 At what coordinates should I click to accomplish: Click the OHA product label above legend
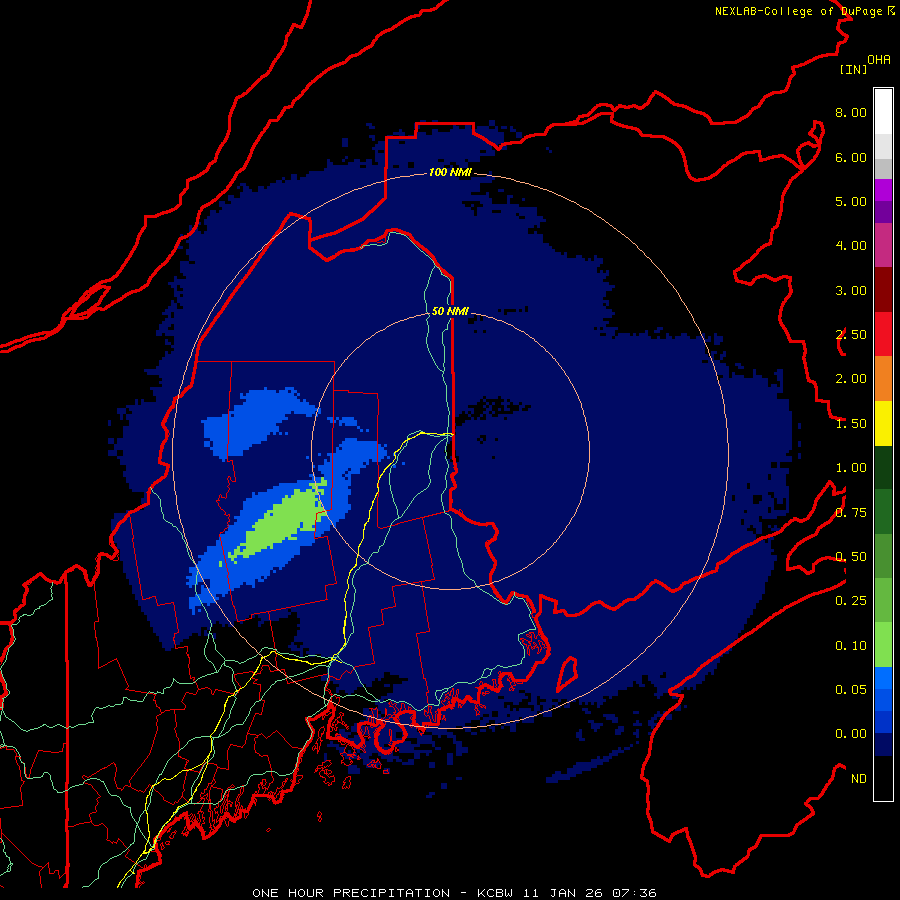(x=879, y=60)
